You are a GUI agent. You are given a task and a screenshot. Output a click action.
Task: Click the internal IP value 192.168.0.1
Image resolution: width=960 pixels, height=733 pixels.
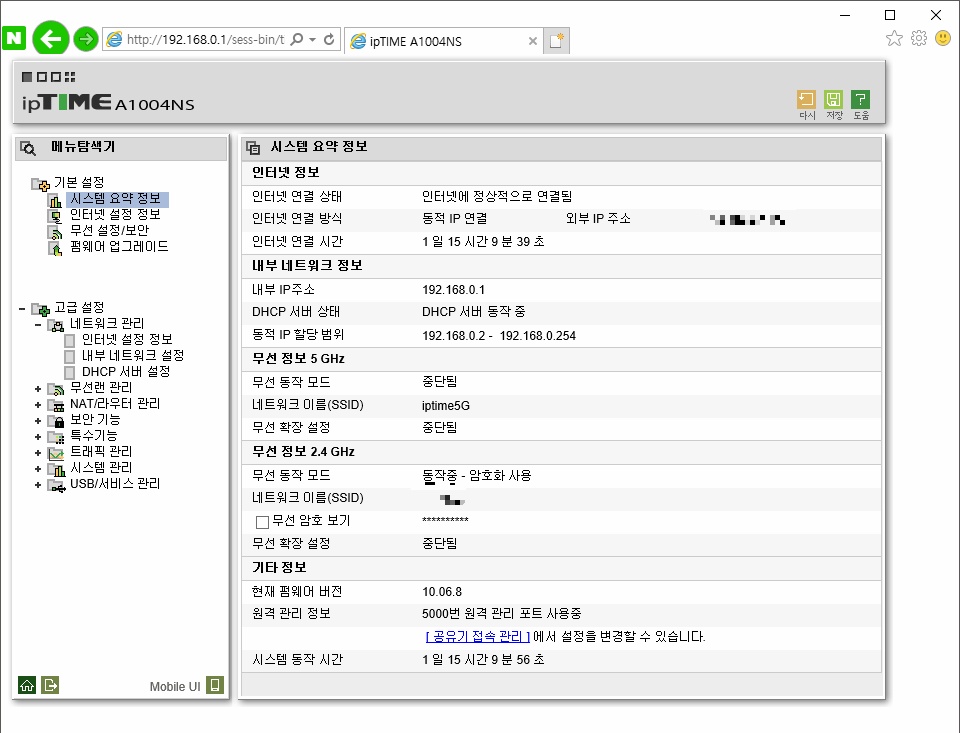(x=453, y=290)
